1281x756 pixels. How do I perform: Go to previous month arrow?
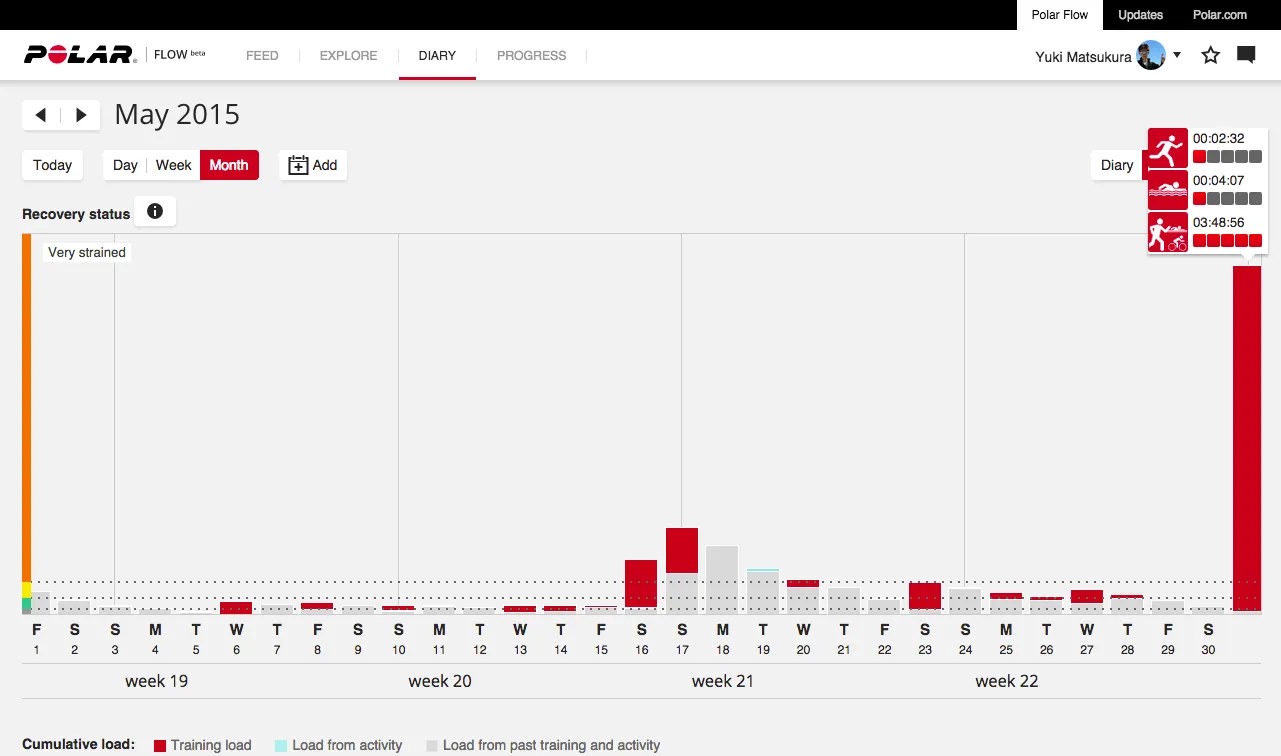tap(41, 115)
